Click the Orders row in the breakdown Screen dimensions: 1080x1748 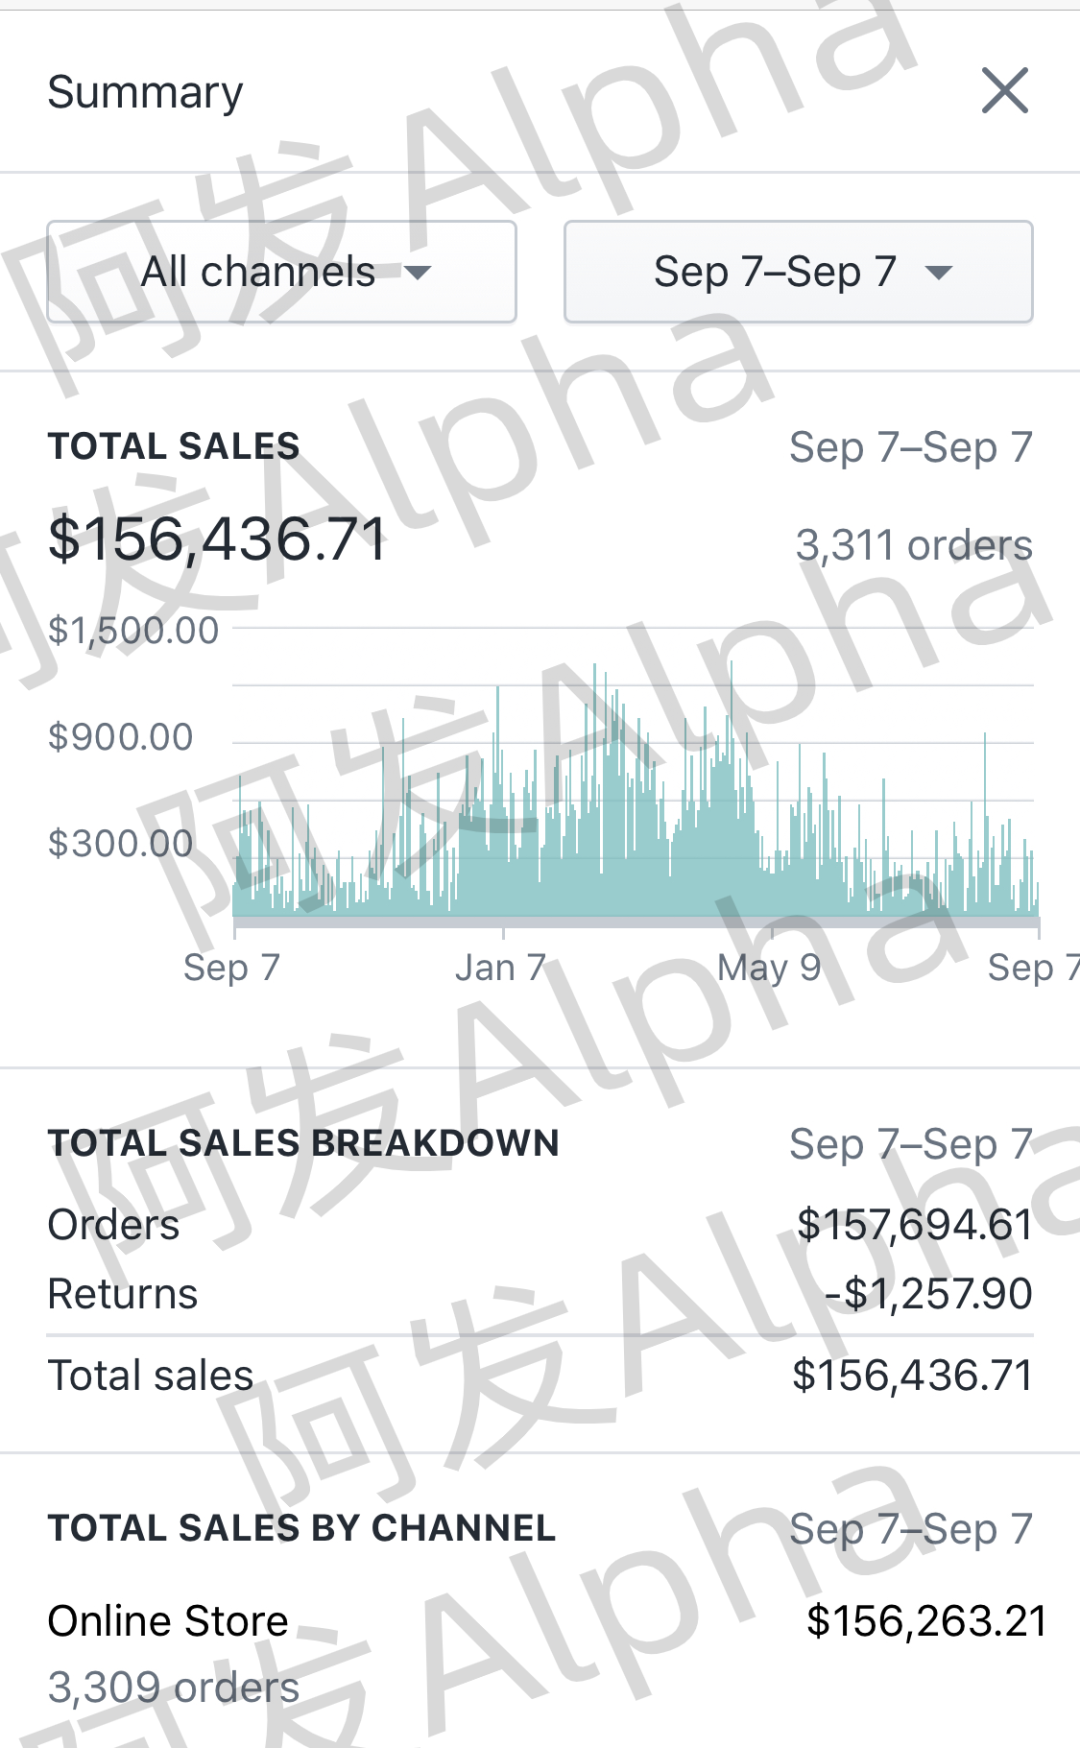[x=114, y=1225]
